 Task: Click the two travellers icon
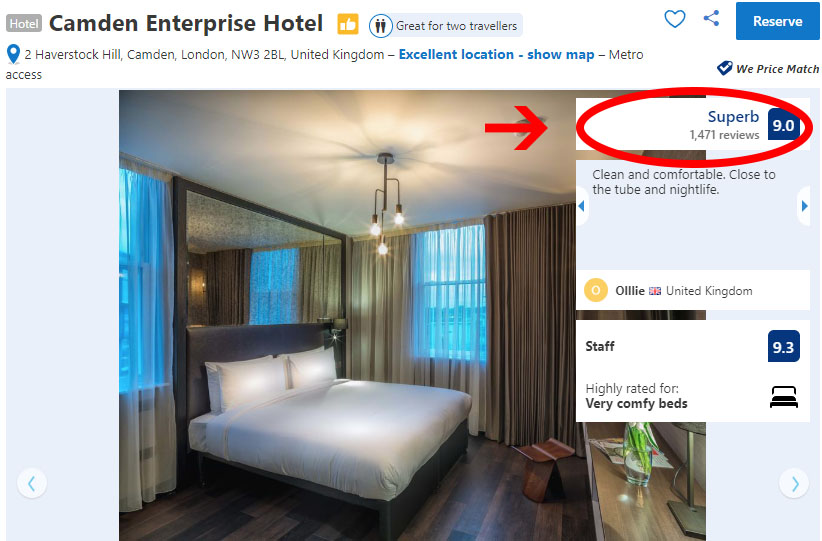click(x=381, y=26)
